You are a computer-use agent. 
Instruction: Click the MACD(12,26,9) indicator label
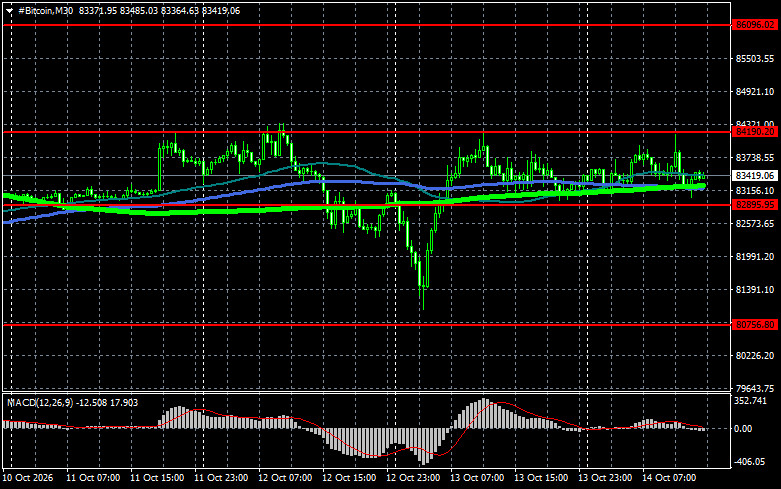[41, 402]
